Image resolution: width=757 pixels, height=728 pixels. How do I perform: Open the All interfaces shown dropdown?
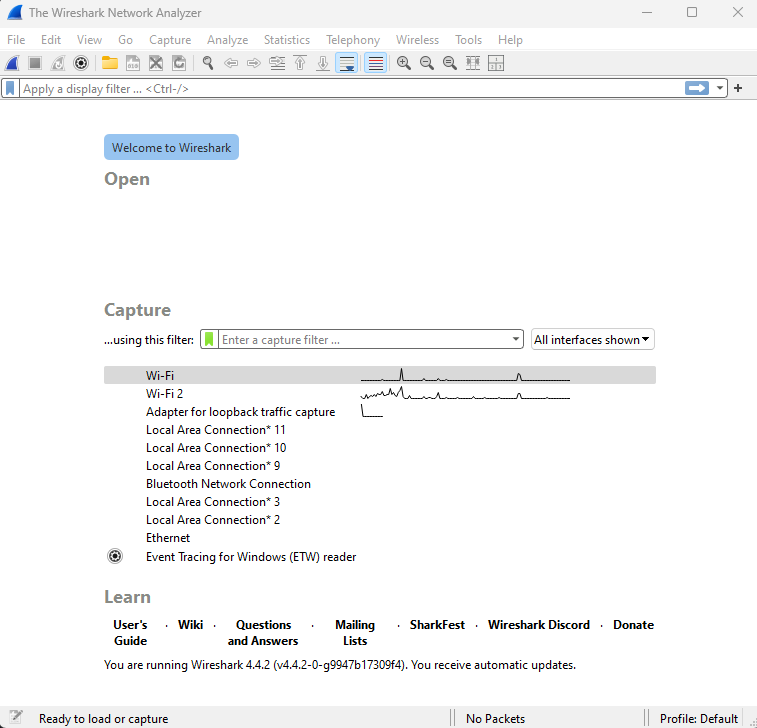[x=592, y=339]
